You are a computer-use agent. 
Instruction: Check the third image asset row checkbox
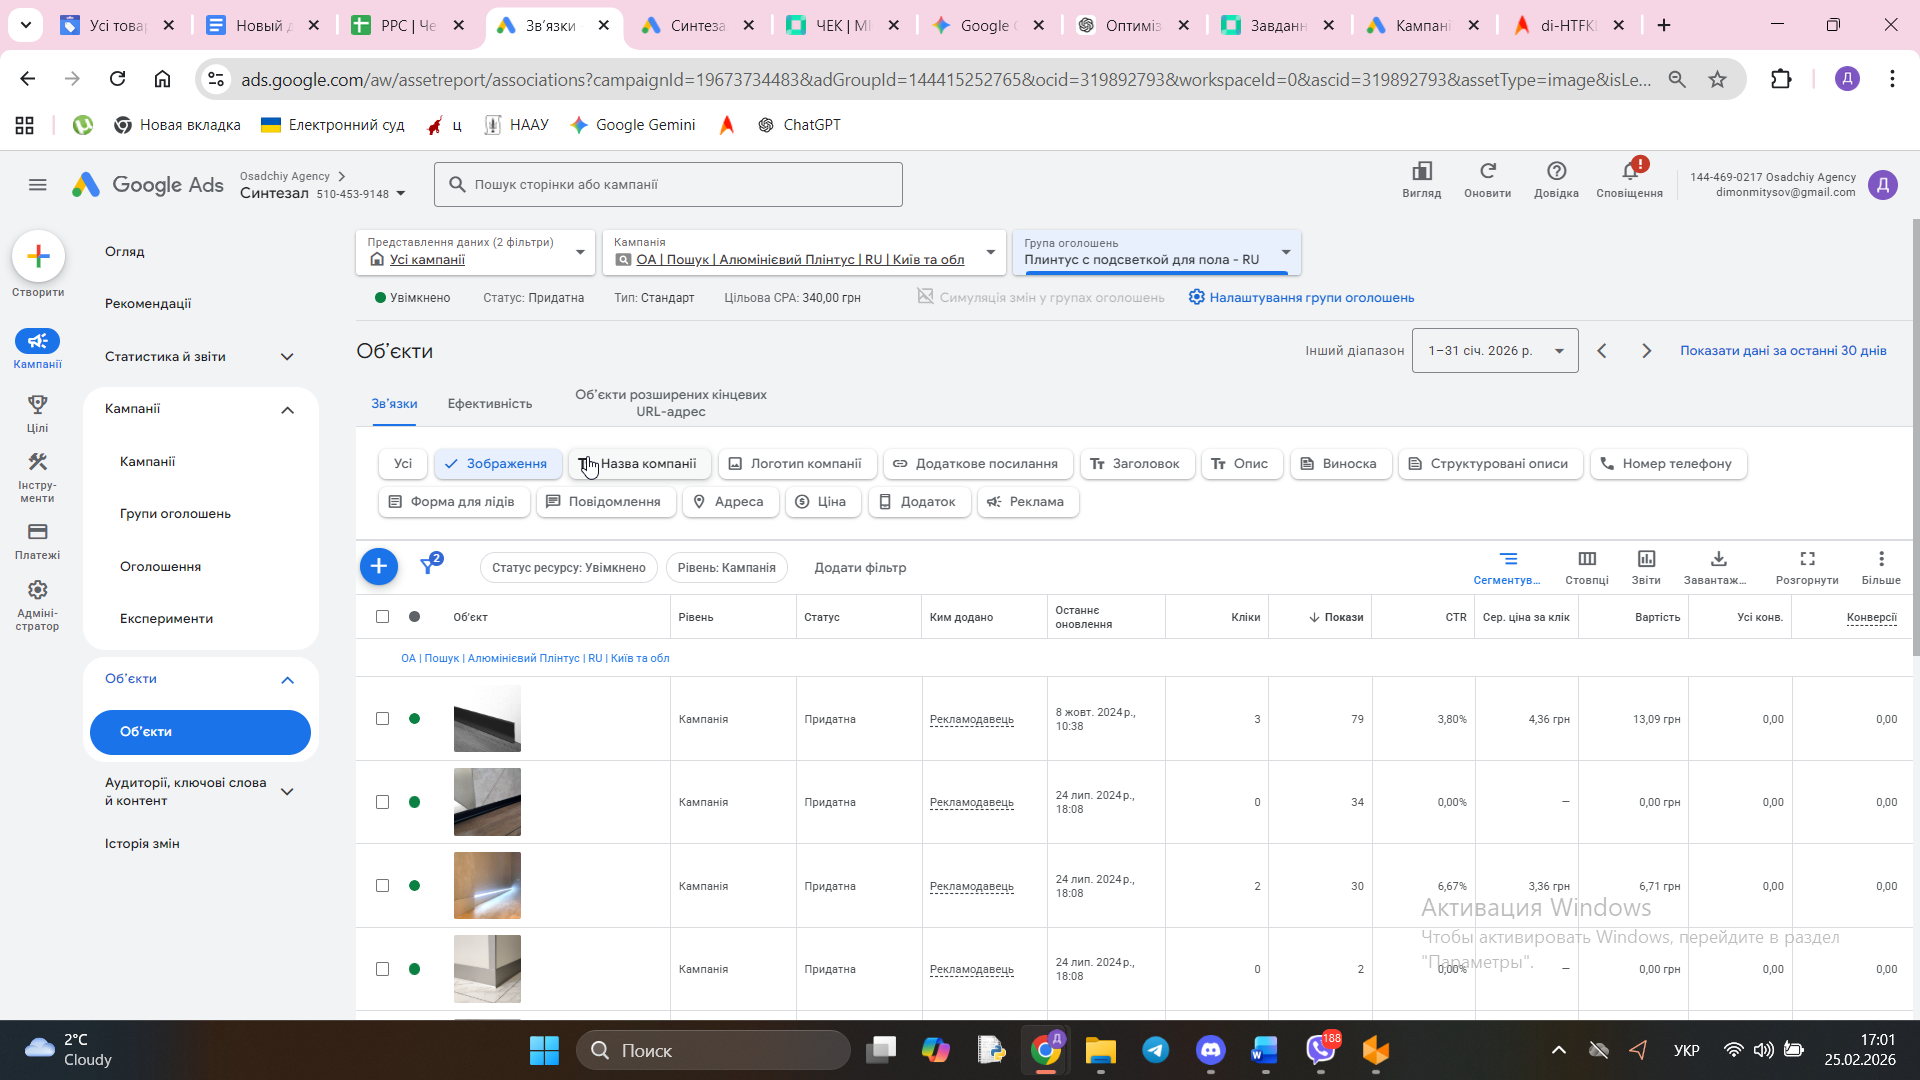pos(382,886)
